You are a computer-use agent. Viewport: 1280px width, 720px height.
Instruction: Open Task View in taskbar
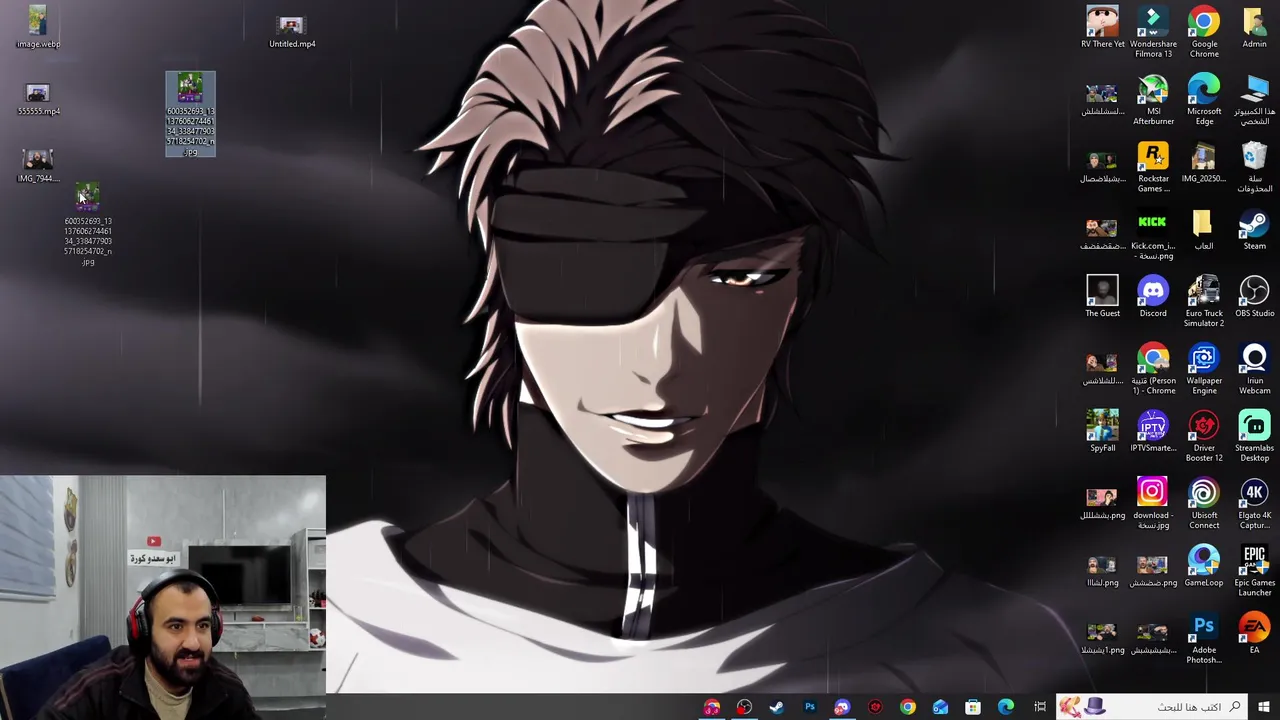(1039, 707)
